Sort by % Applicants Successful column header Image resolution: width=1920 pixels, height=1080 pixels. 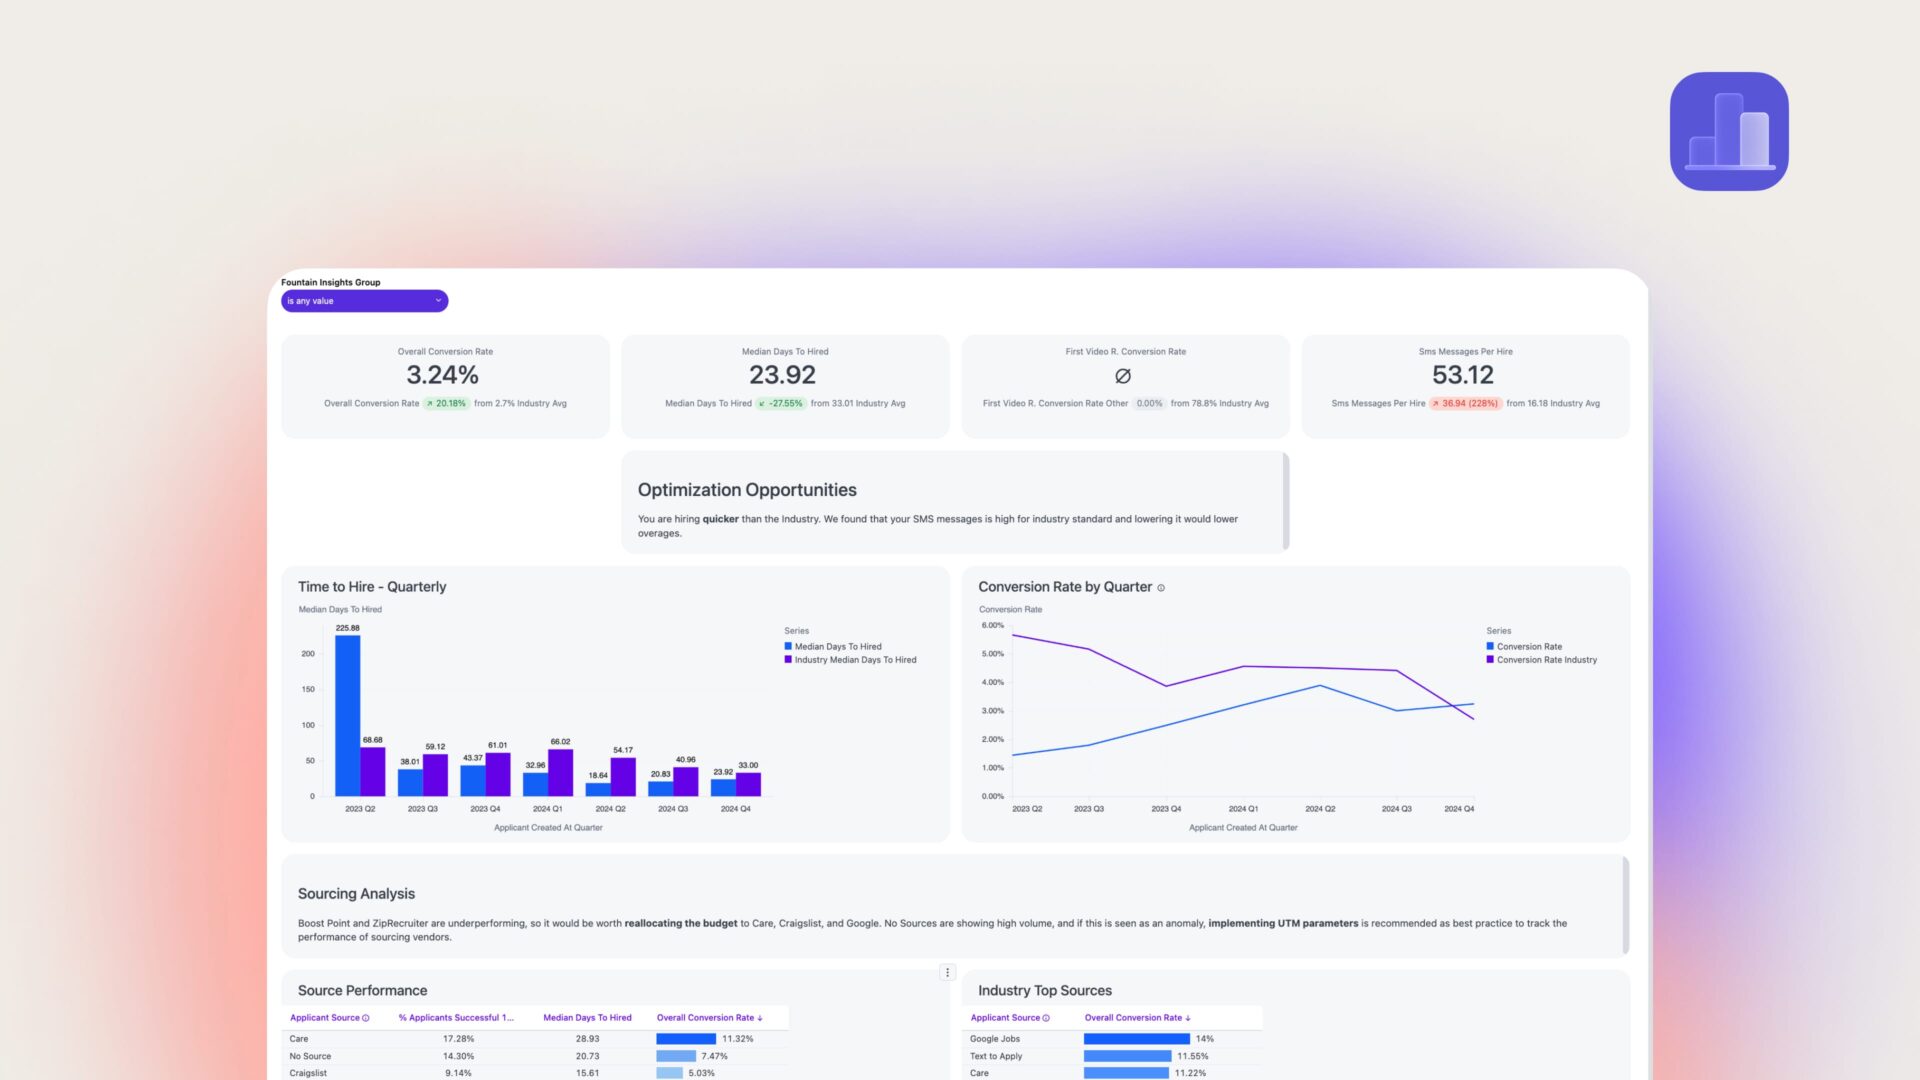pyautogui.click(x=455, y=1018)
